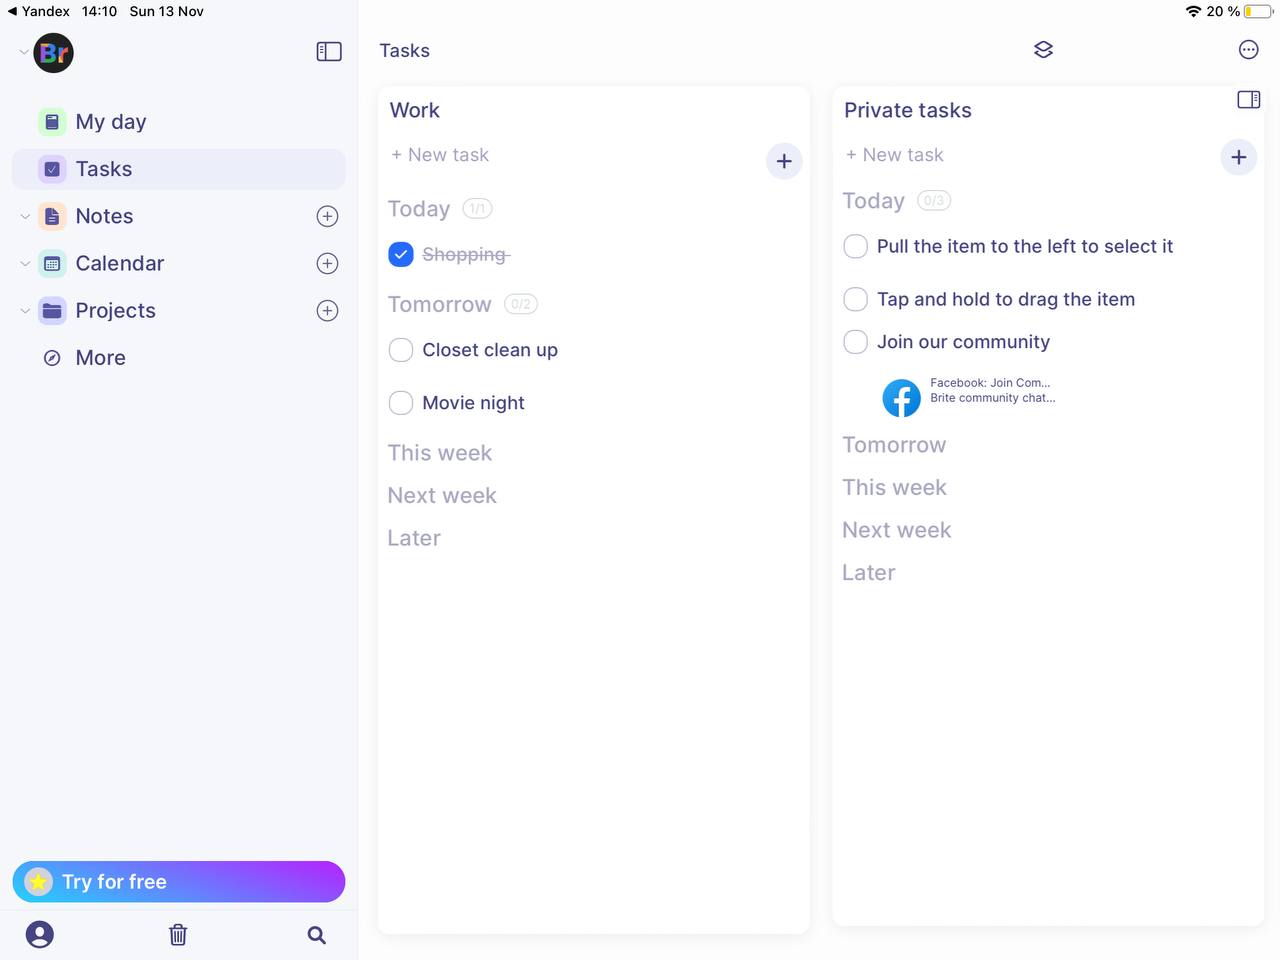Open the Movie night task text

(474, 403)
